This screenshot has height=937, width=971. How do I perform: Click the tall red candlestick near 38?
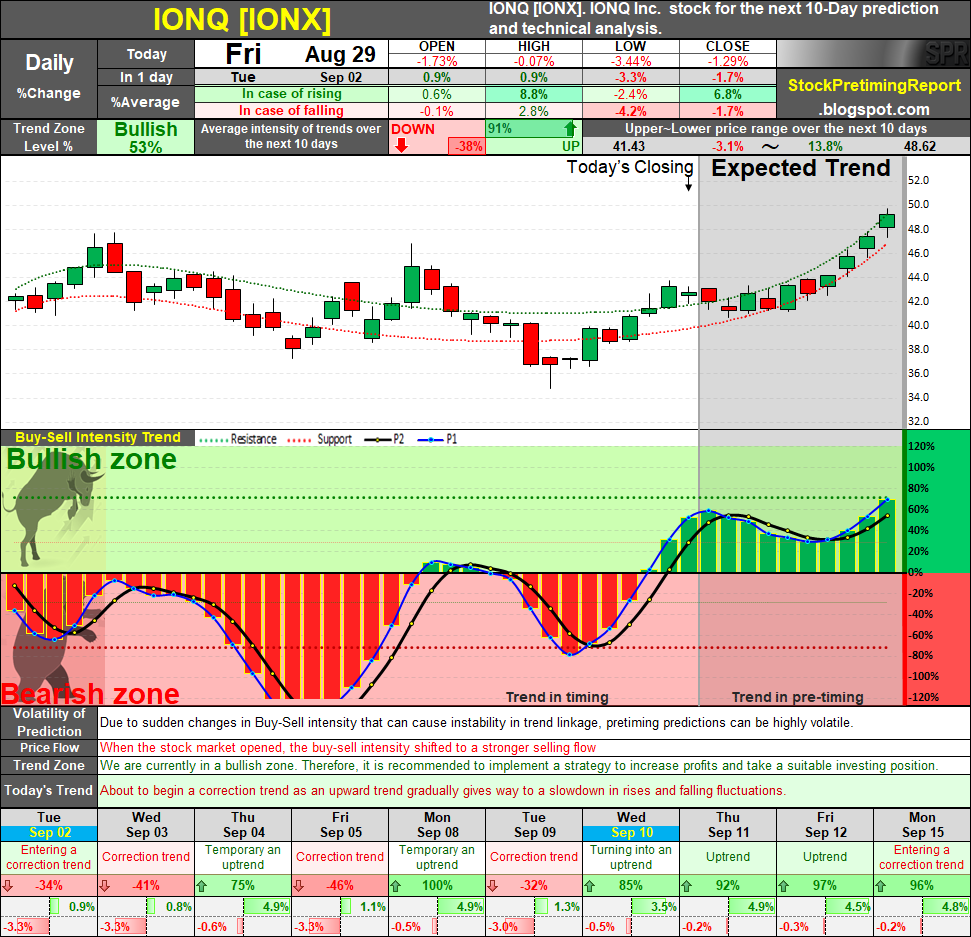pos(531,344)
